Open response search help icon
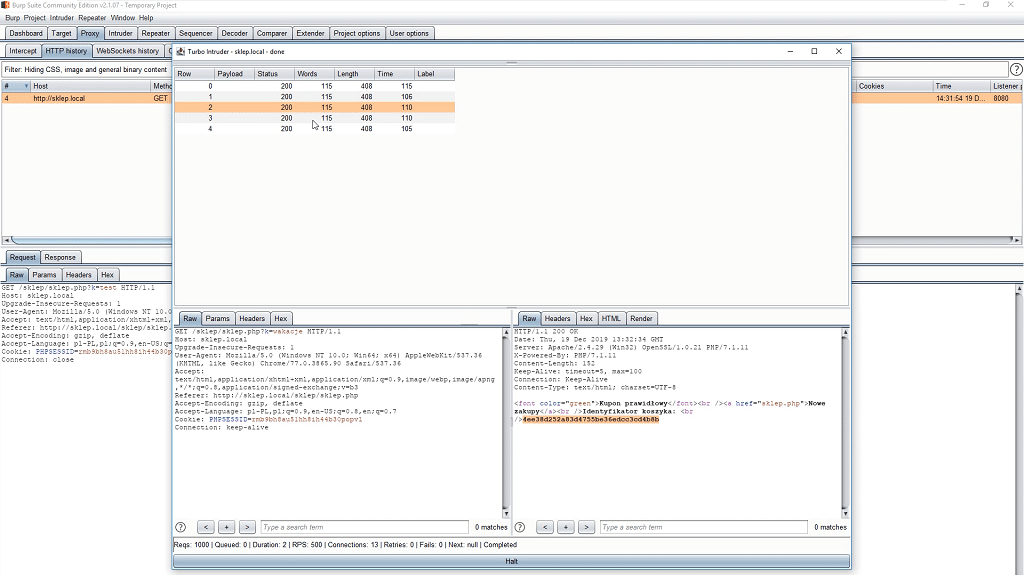Screen dimensions: 1024x576 [520, 527]
